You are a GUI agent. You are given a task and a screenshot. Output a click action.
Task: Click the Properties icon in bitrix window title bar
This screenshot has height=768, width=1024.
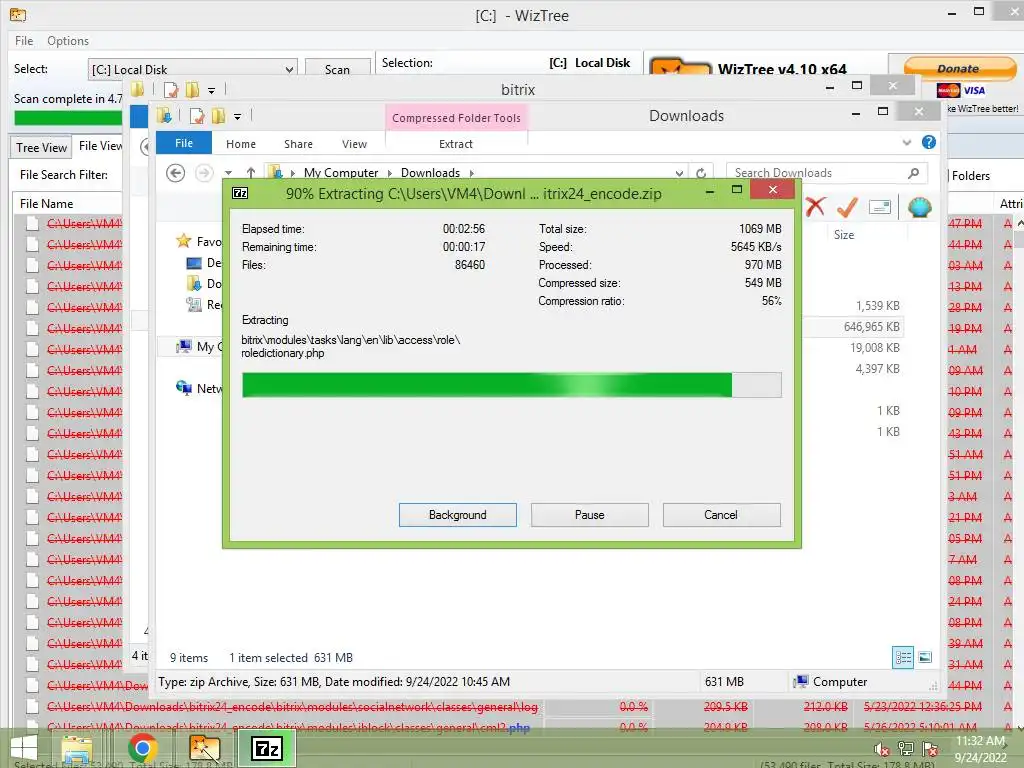point(171,89)
